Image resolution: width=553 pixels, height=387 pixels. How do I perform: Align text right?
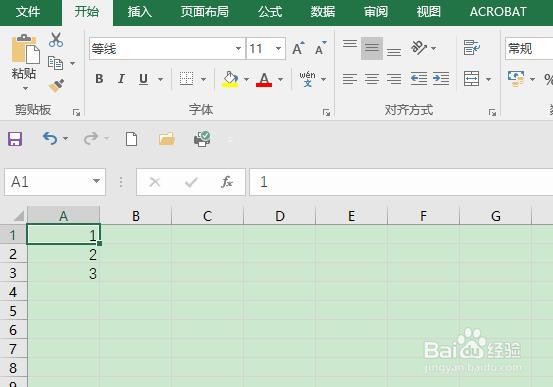coord(394,79)
